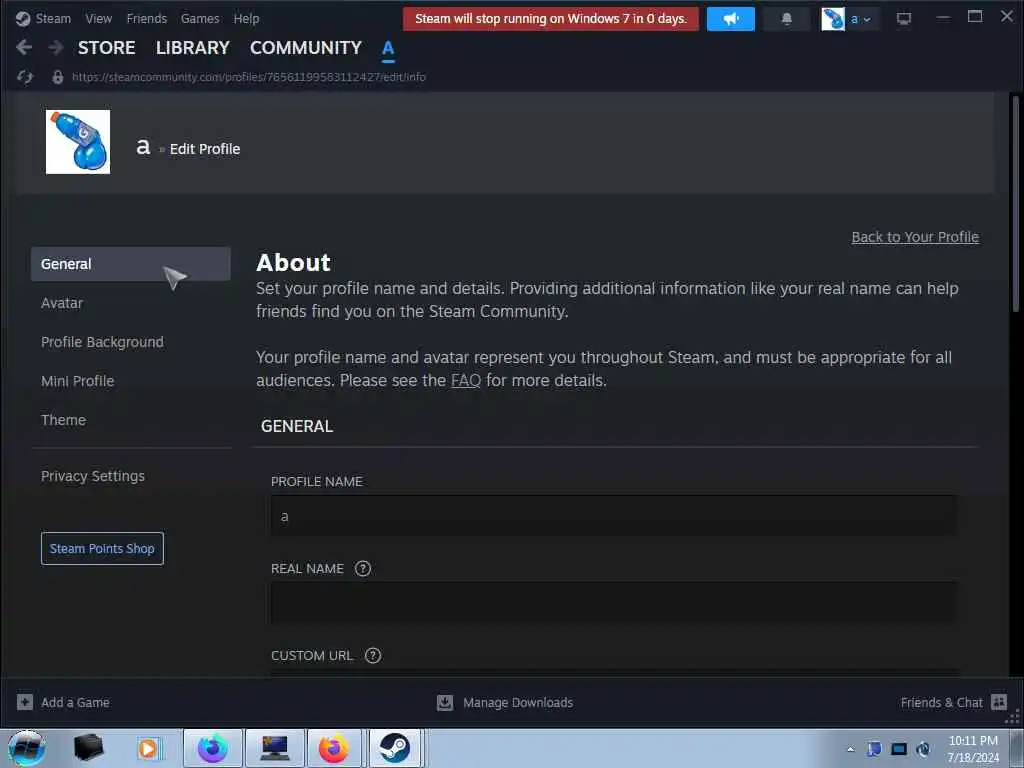This screenshot has width=1024, height=768.
Task: Open the orange Firefox taskbar icon
Action: click(x=334, y=748)
